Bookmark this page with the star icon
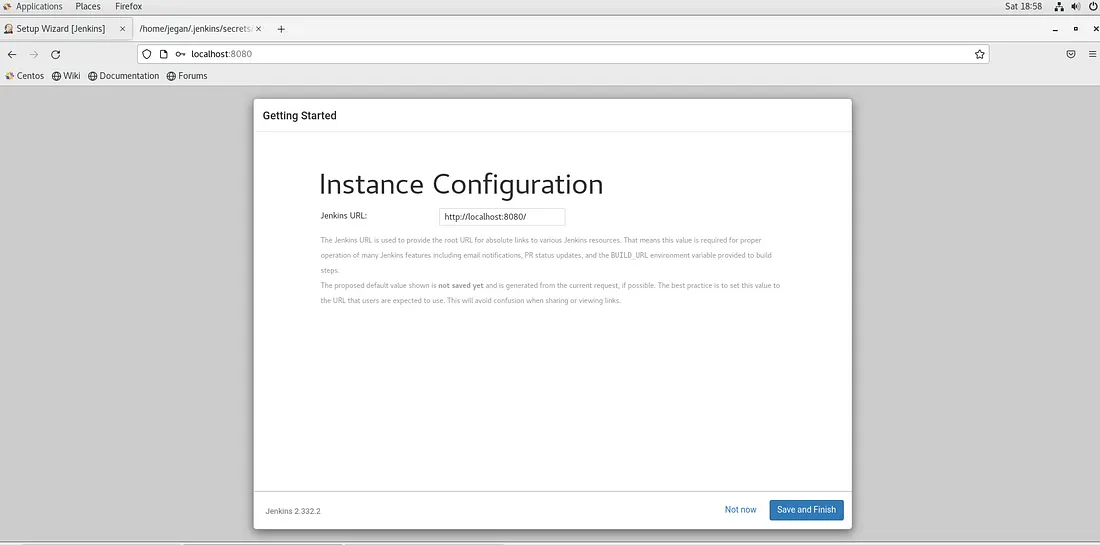This screenshot has height=545, width=1100. (979, 54)
